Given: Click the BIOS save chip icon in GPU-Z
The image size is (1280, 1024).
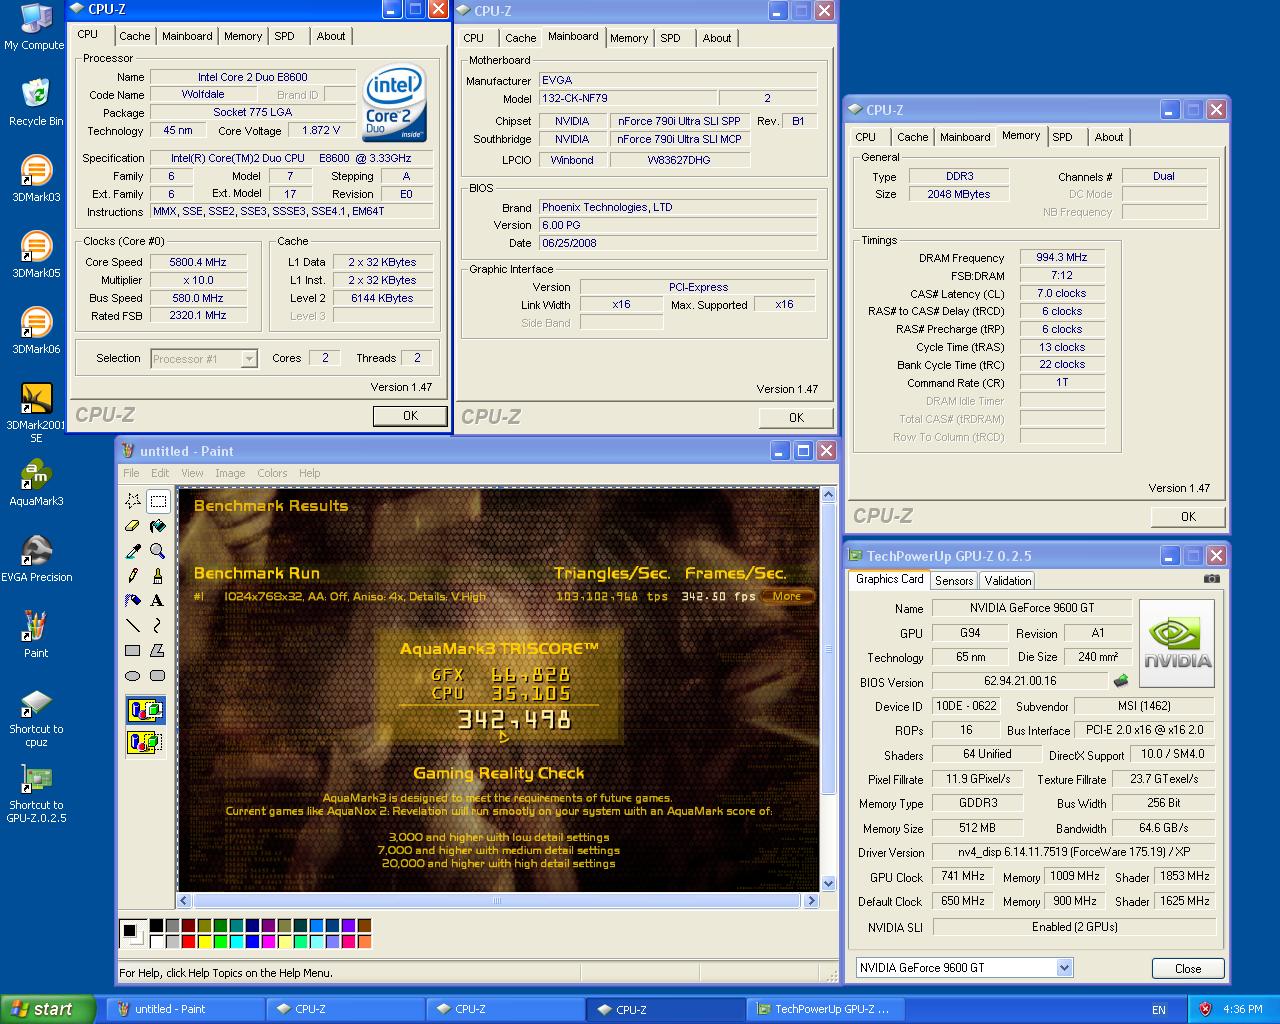Looking at the screenshot, I should pos(1121,681).
